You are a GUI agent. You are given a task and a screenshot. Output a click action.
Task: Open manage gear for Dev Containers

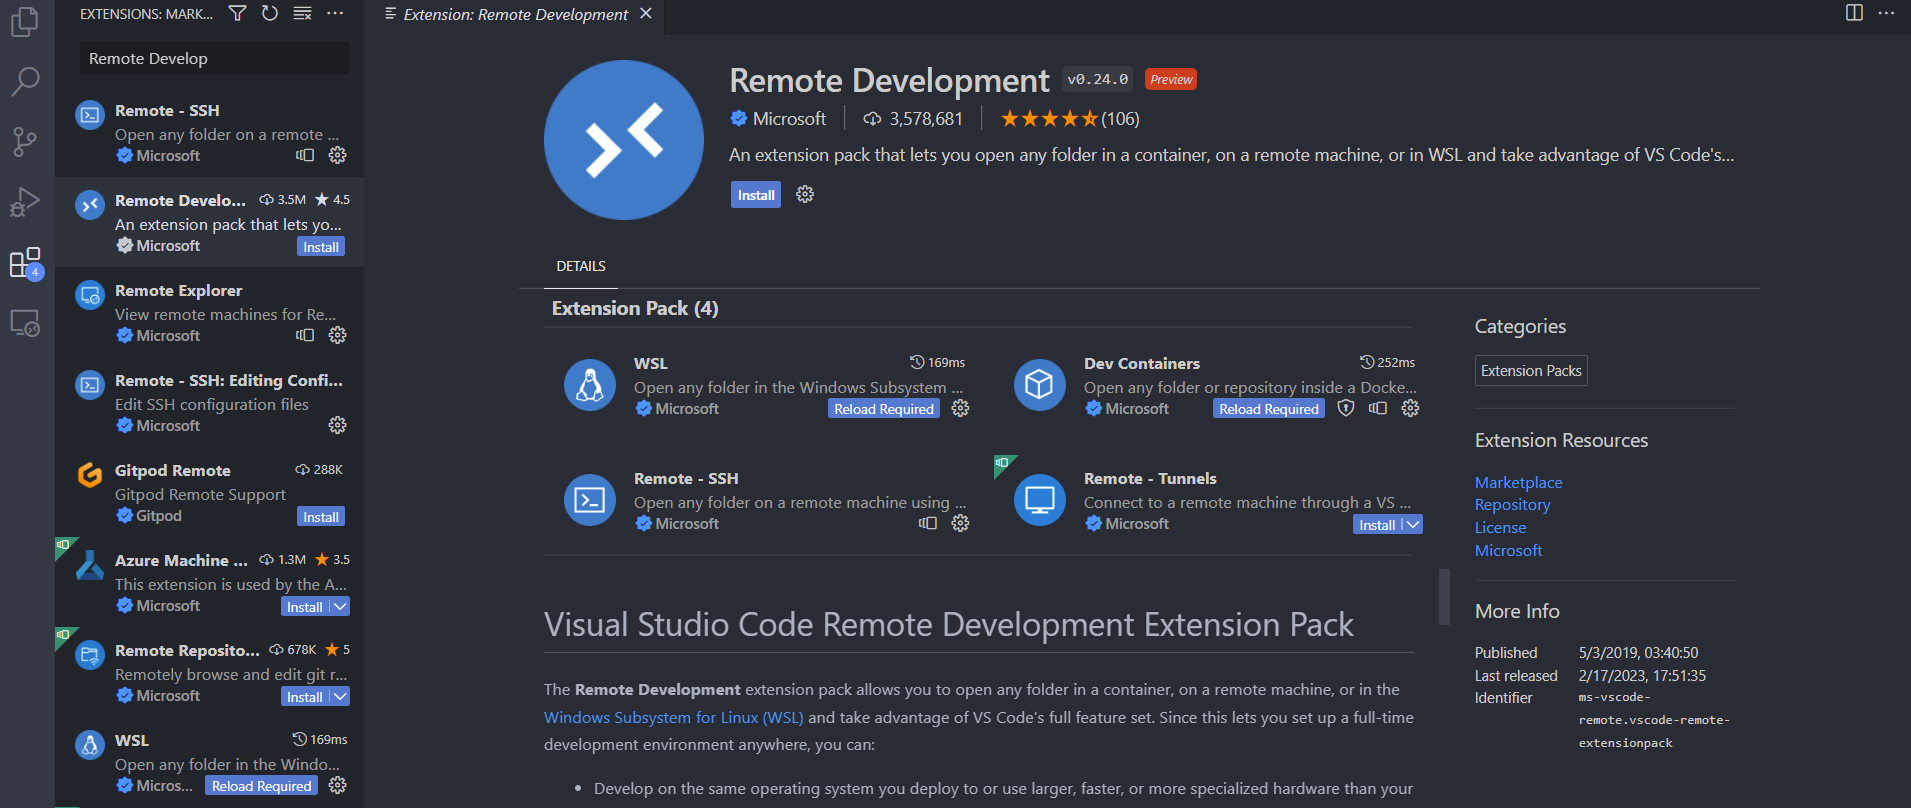pos(1410,408)
